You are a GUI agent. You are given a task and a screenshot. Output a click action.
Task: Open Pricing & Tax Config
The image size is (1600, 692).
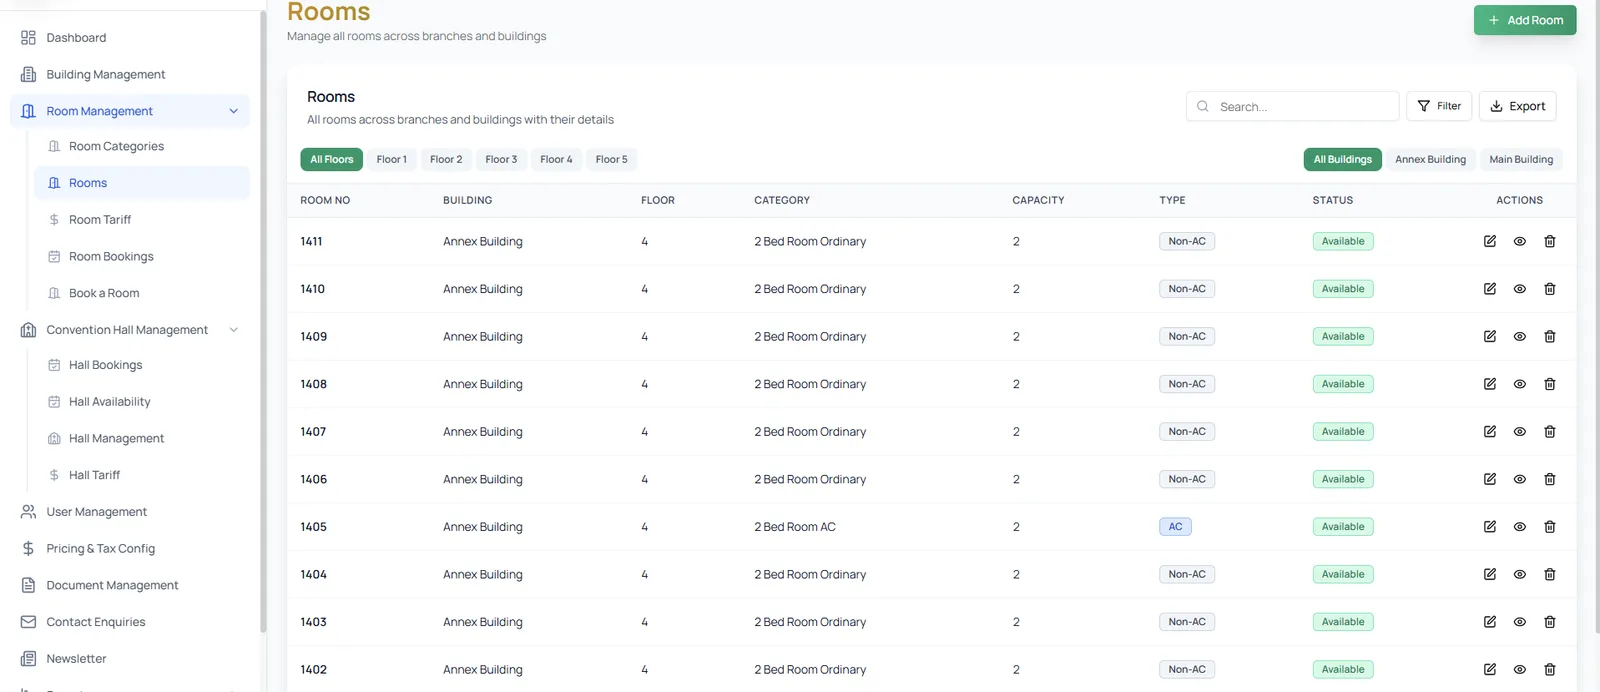point(130,549)
